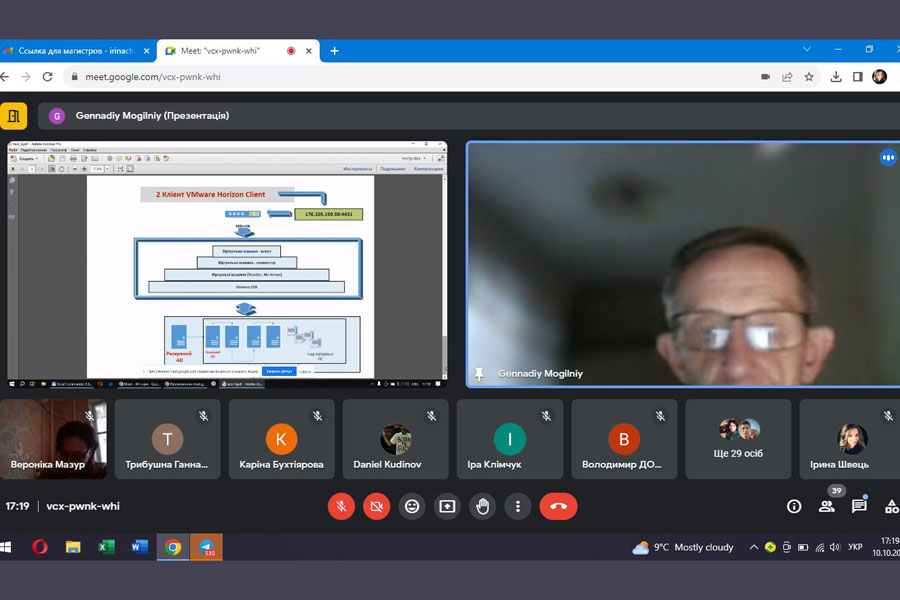Select Вероніка Мазур participant tile
This screenshot has height=600, width=900.
pos(53,439)
